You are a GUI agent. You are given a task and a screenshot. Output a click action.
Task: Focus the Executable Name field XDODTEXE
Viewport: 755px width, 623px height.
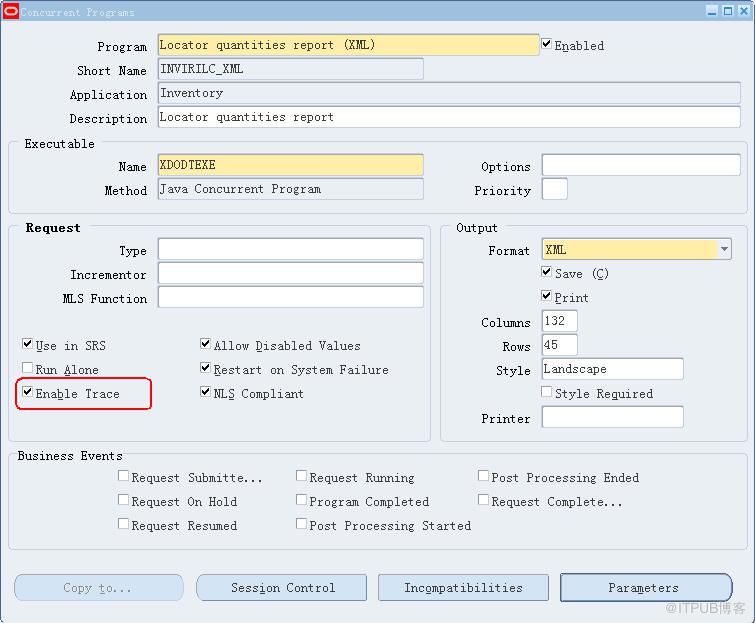click(290, 165)
